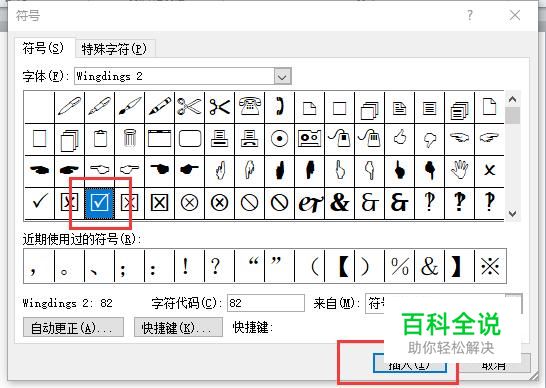This screenshot has width=546, height=388.
Task: Click the 插入(I) insert button
Action: tap(410, 364)
